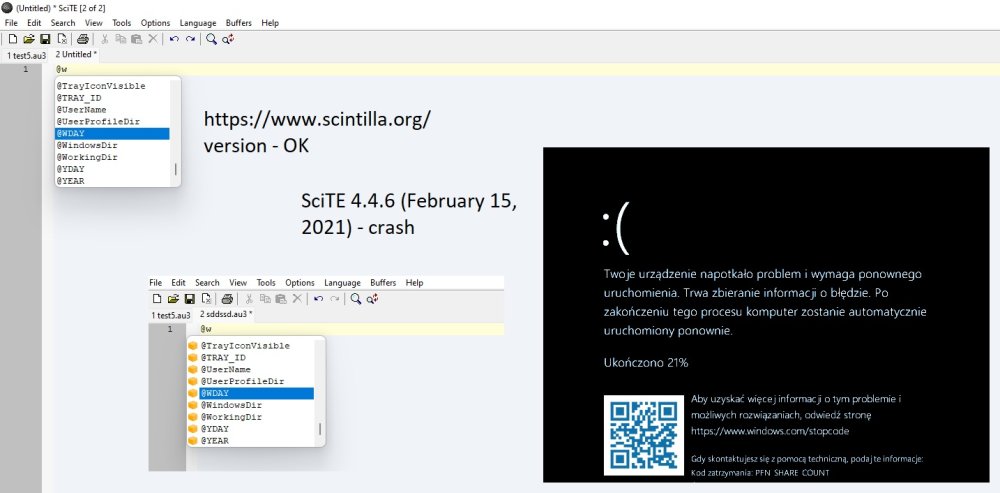Switch to 1 test5.au3 tab in main window
The width and height of the screenshot is (1000, 493).
26,55
